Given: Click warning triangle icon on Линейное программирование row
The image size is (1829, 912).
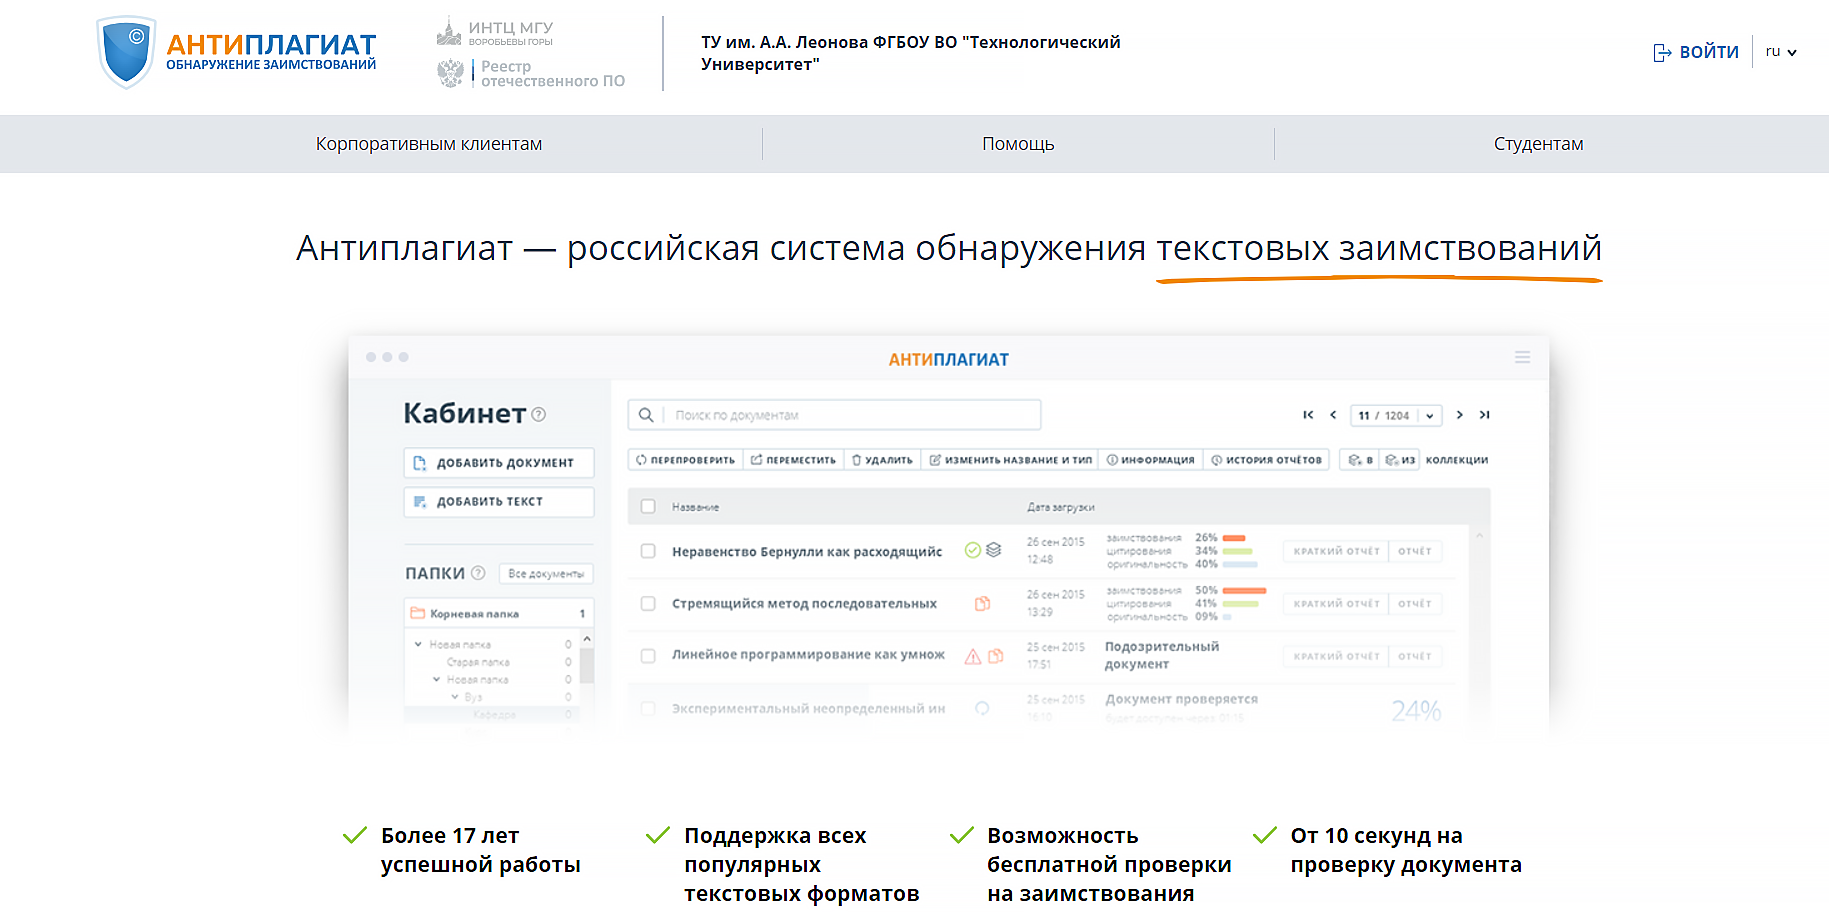Looking at the screenshot, I should point(972,656).
